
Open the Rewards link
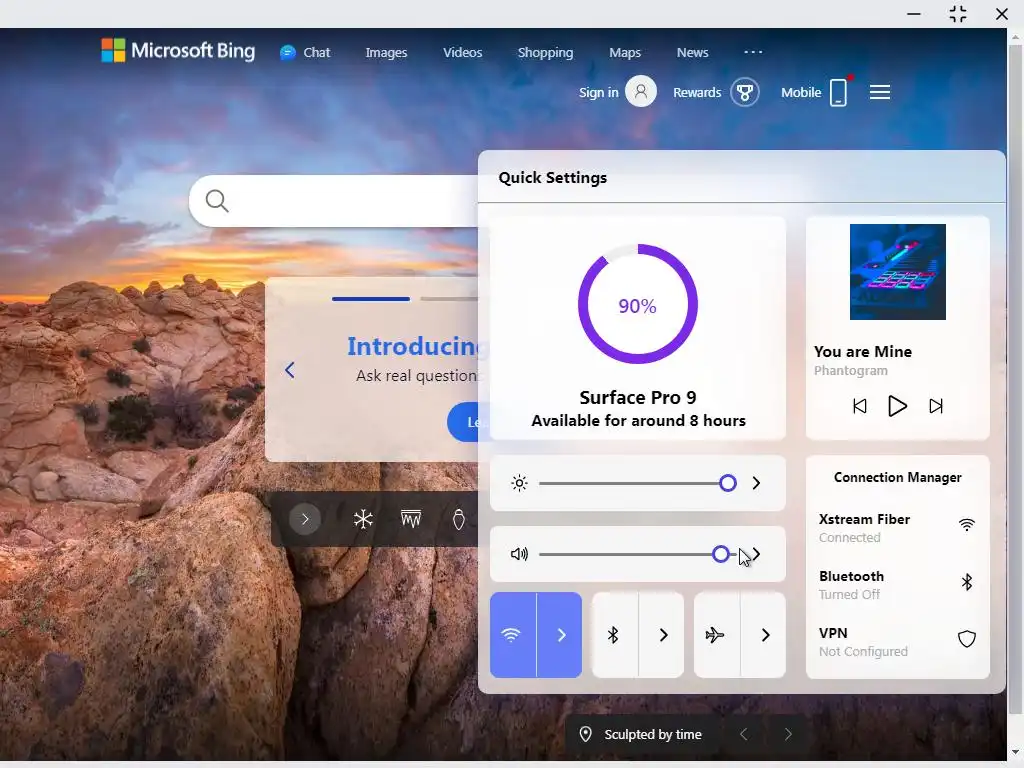click(x=697, y=93)
